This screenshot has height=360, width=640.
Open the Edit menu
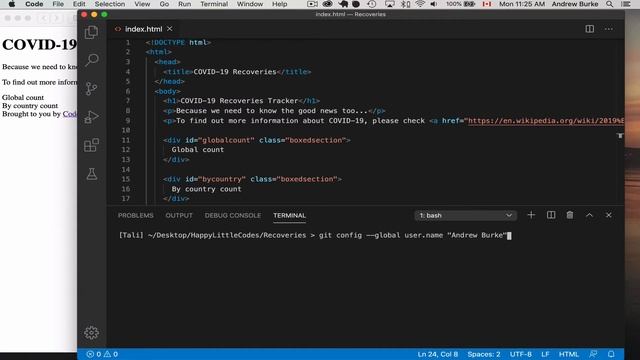(79, 4)
